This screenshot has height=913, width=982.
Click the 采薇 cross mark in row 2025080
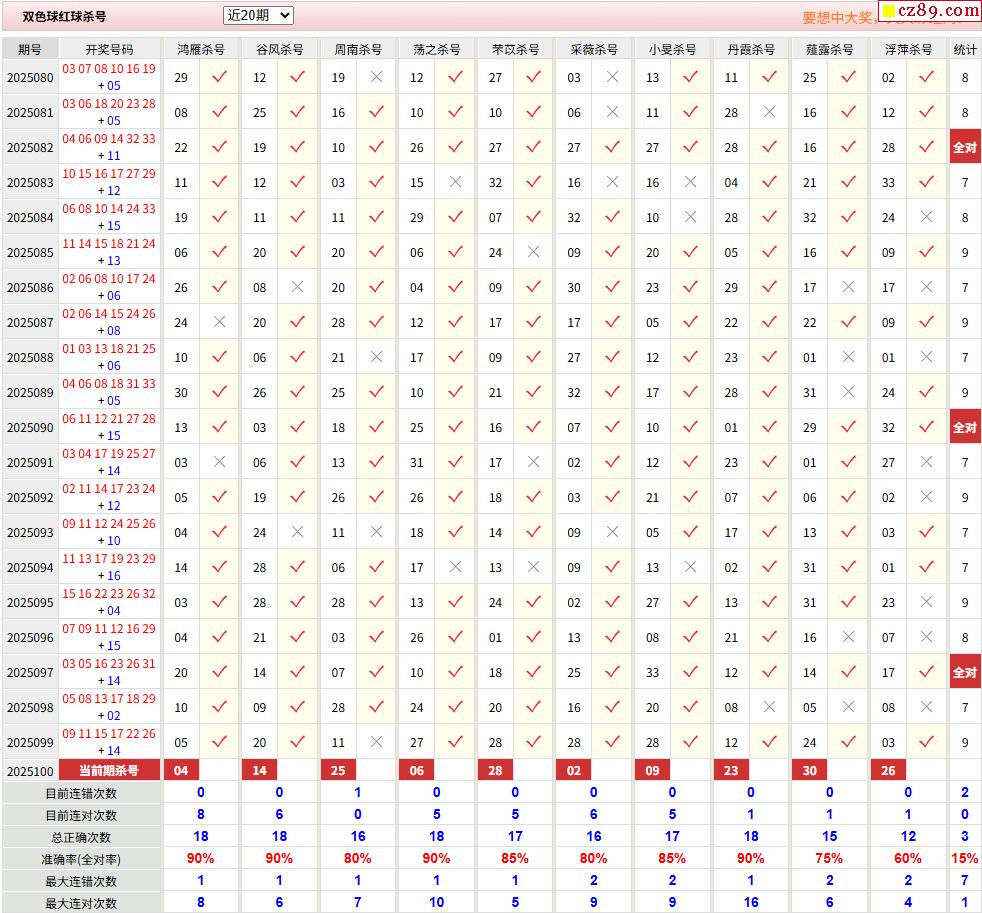coord(612,76)
